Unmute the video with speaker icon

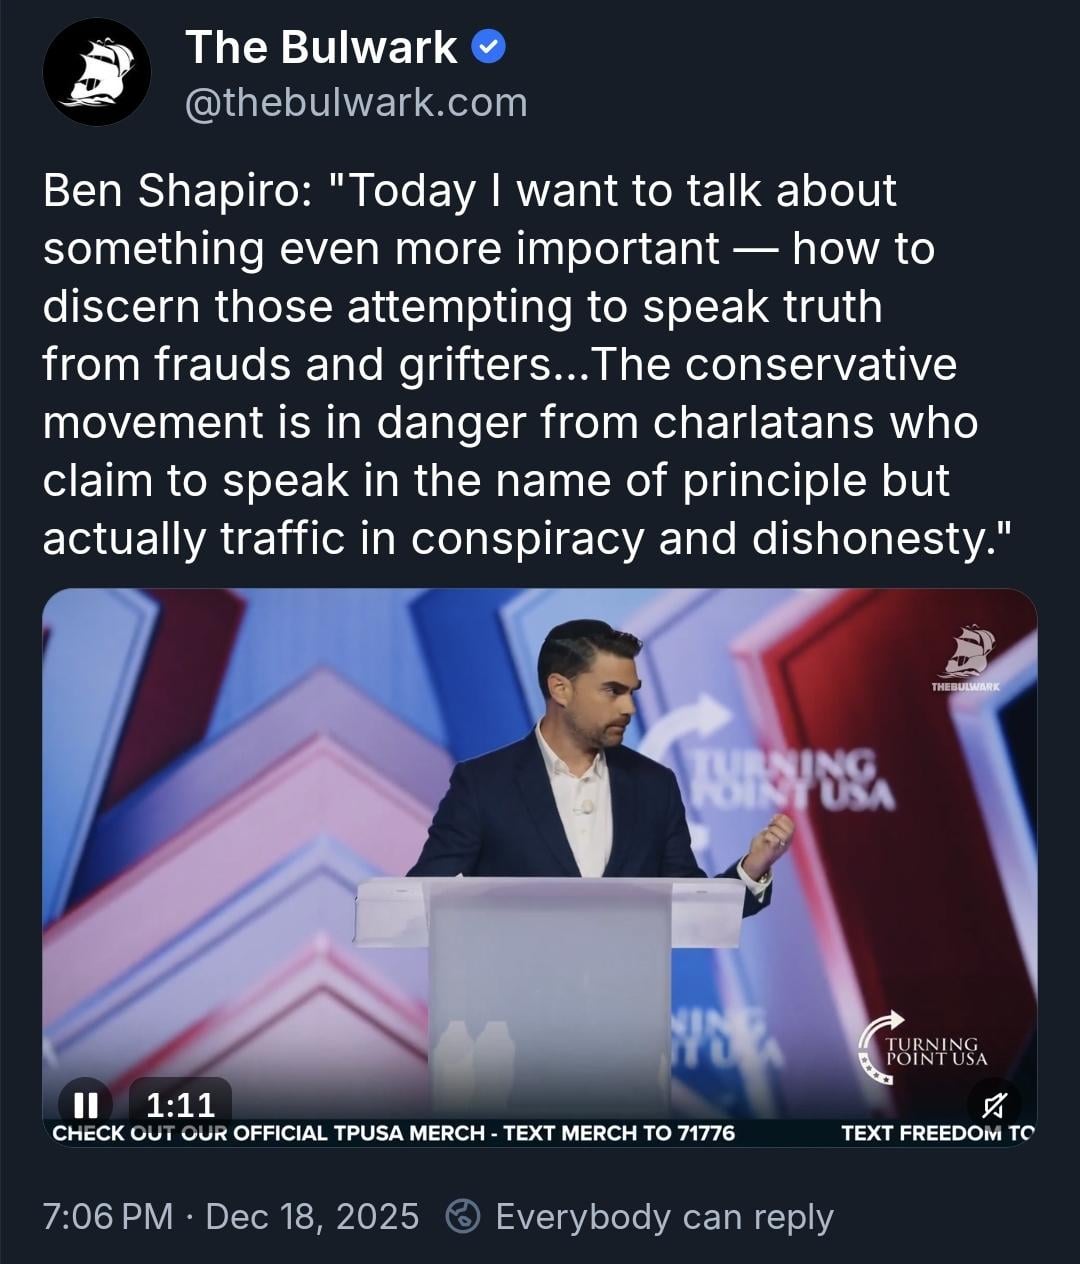[x=994, y=1104]
